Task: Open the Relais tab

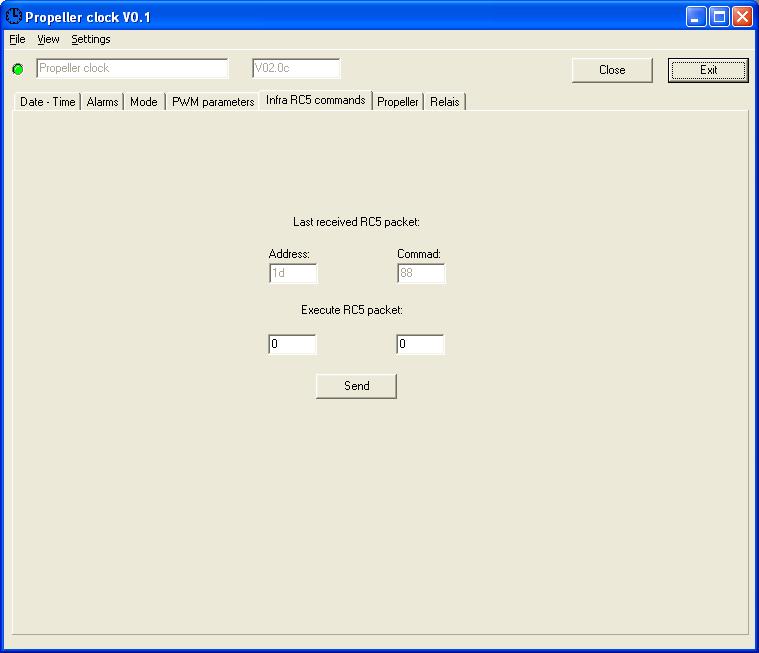Action: (444, 102)
